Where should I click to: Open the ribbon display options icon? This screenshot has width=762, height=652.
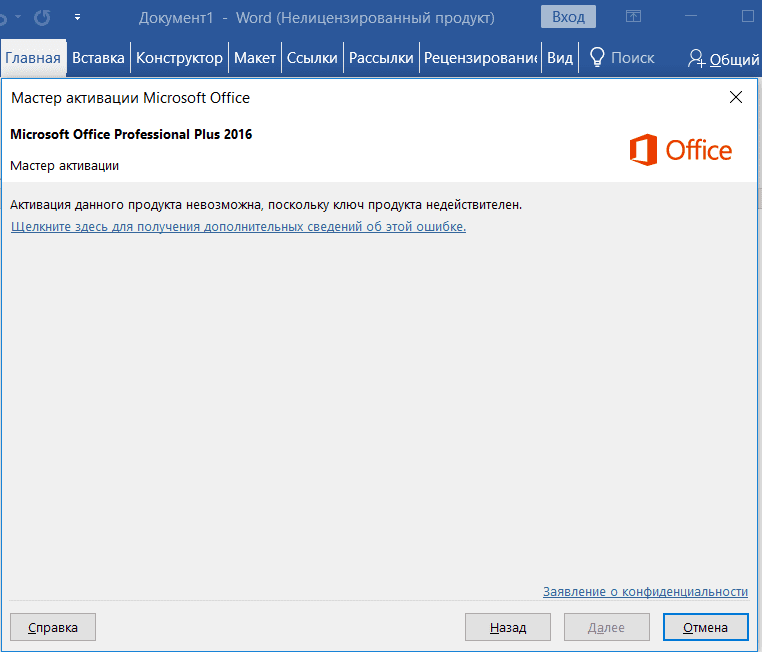pyautogui.click(x=633, y=17)
